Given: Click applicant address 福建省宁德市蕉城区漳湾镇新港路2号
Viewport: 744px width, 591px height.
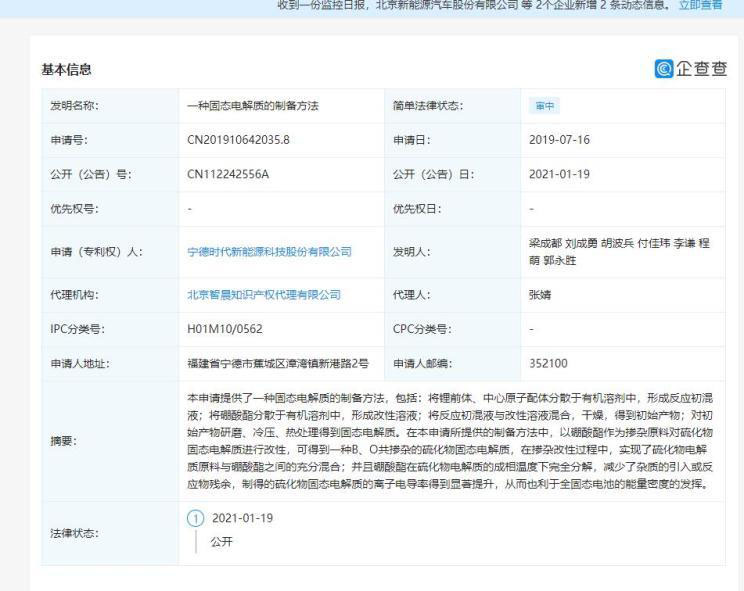Looking at the screenshot, I should click(x=278, y=363).
